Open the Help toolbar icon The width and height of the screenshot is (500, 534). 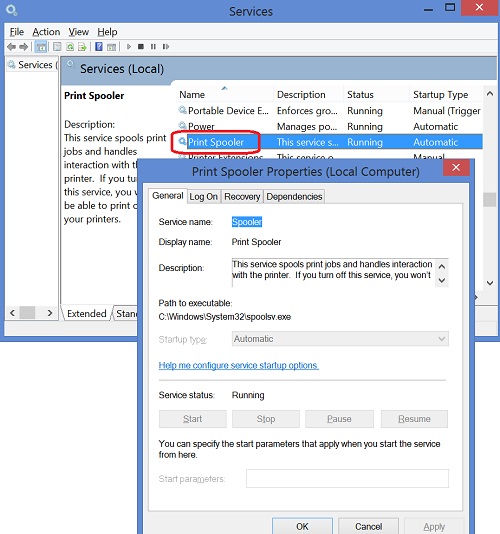(x=99, y=47)
